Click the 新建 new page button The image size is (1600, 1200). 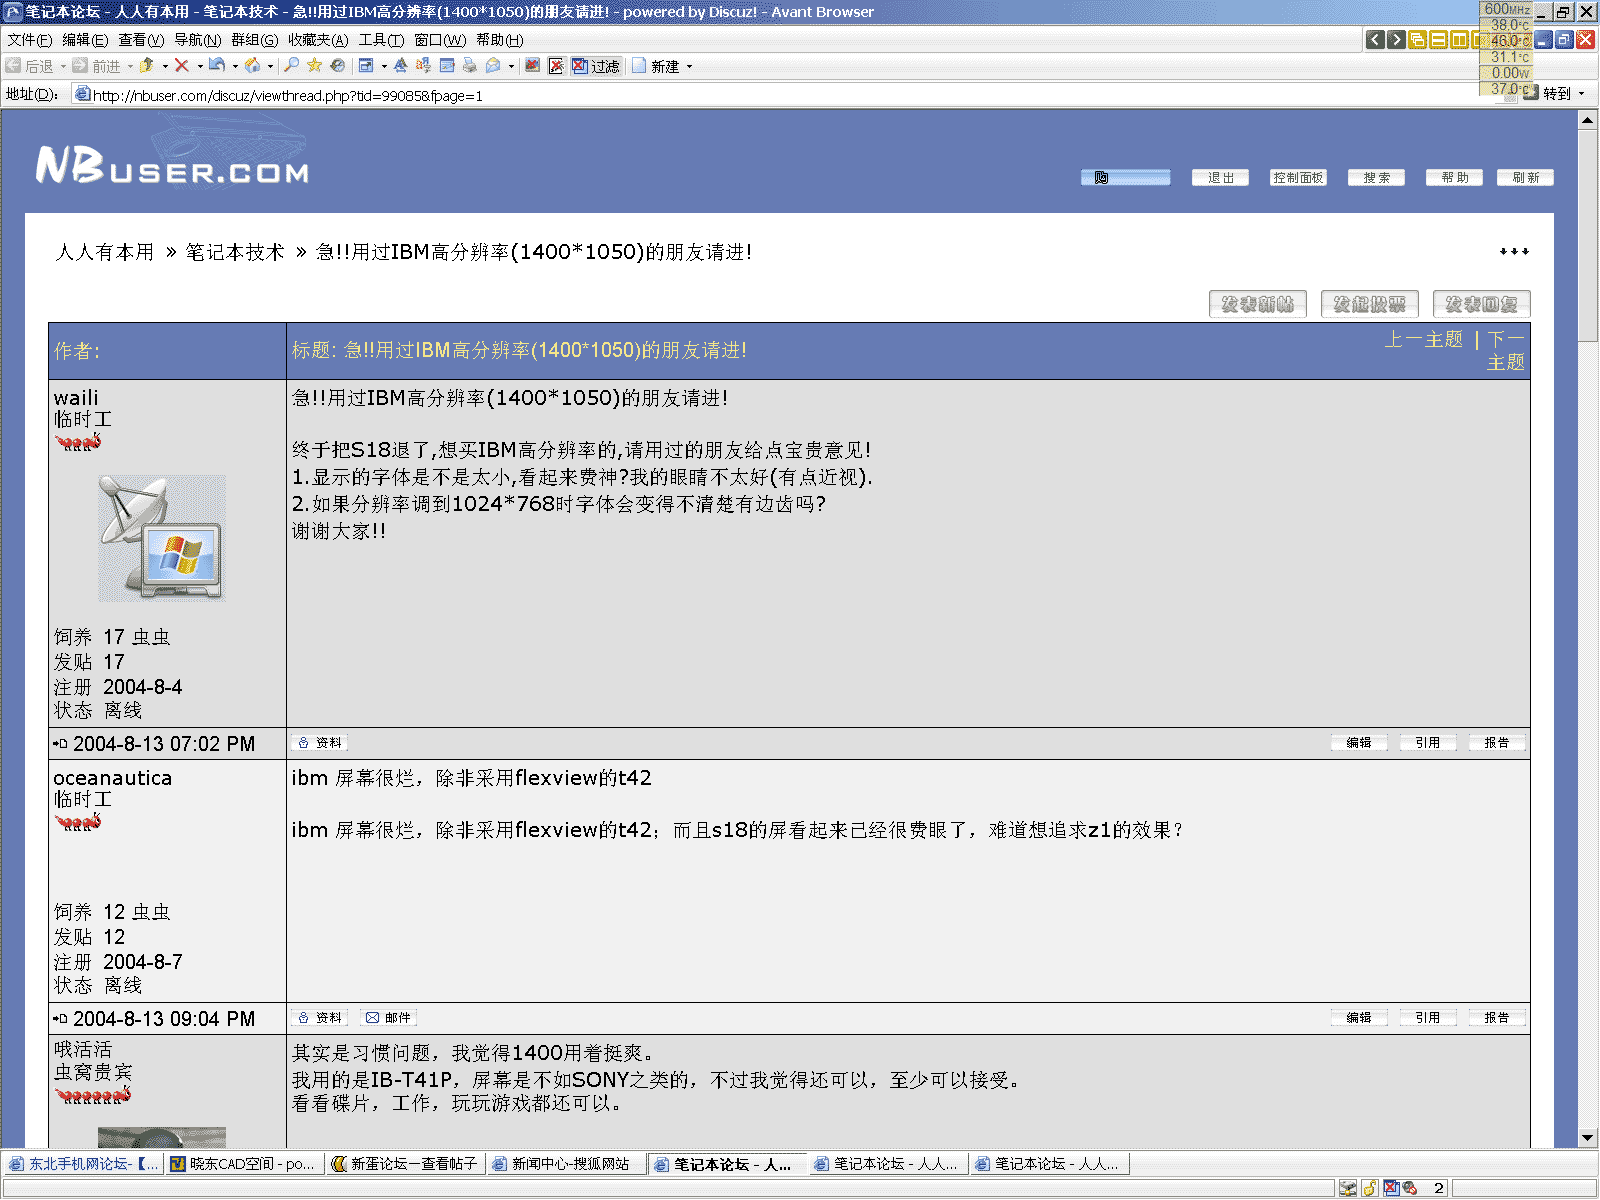coord(656,66)
